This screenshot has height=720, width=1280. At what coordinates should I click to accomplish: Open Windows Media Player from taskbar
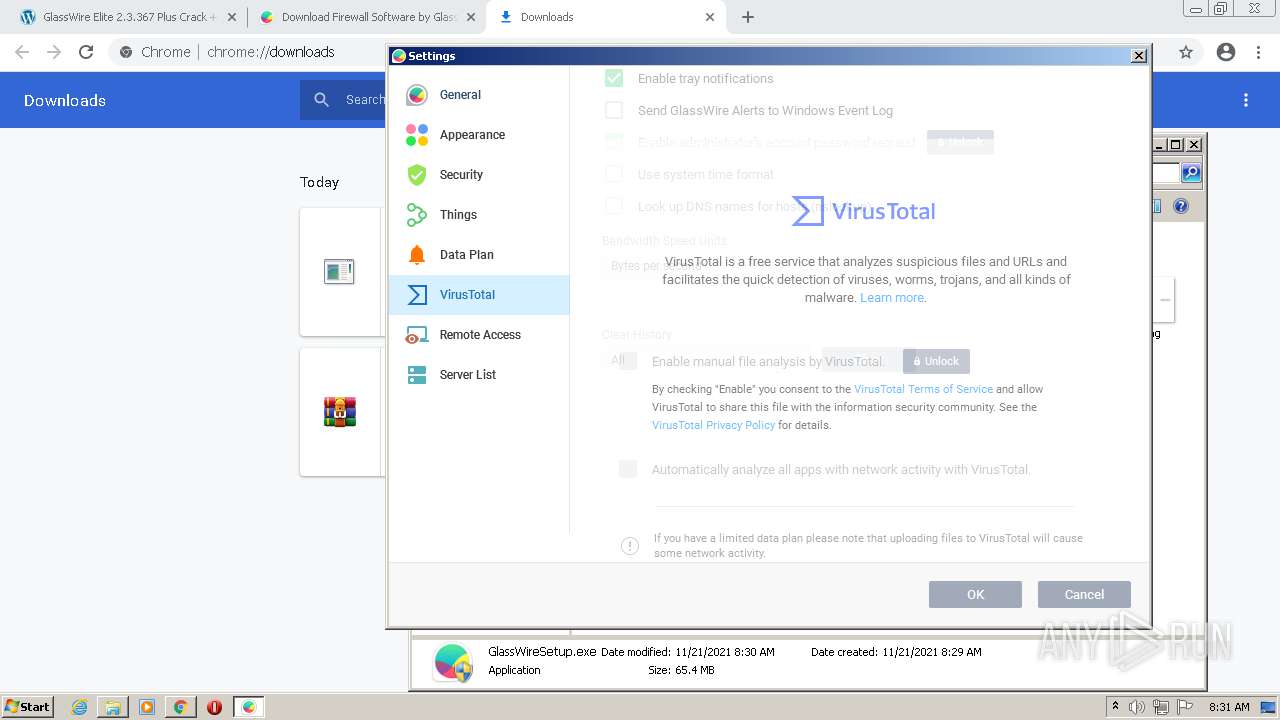[147, 707]
